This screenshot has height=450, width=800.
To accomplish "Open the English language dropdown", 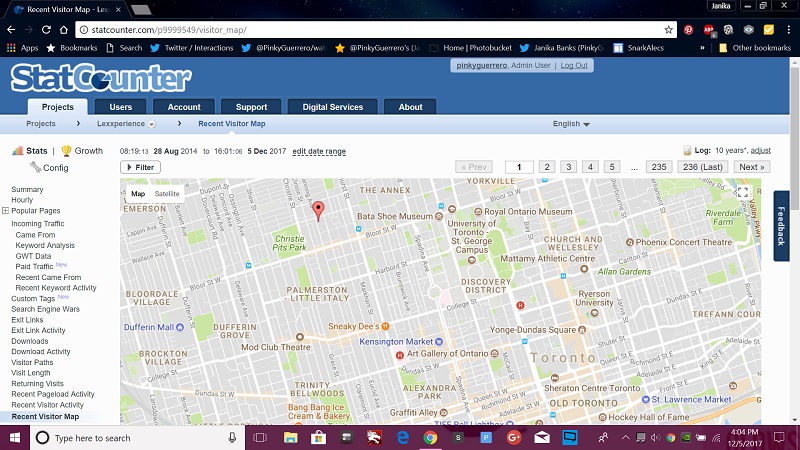I will pos(571,123).
